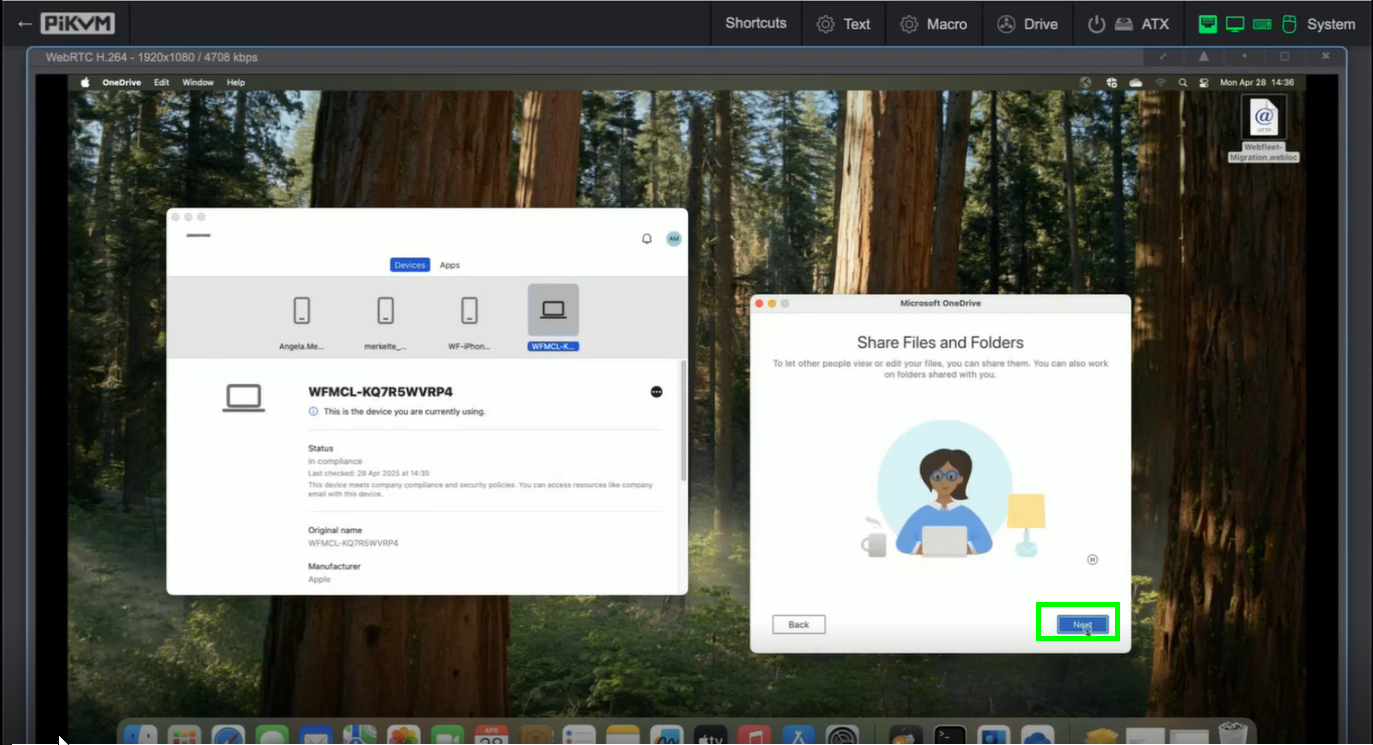Viewport: 1373px width, 745px height.
Task: Open Apple TV from the Dock
Action: 710,736
